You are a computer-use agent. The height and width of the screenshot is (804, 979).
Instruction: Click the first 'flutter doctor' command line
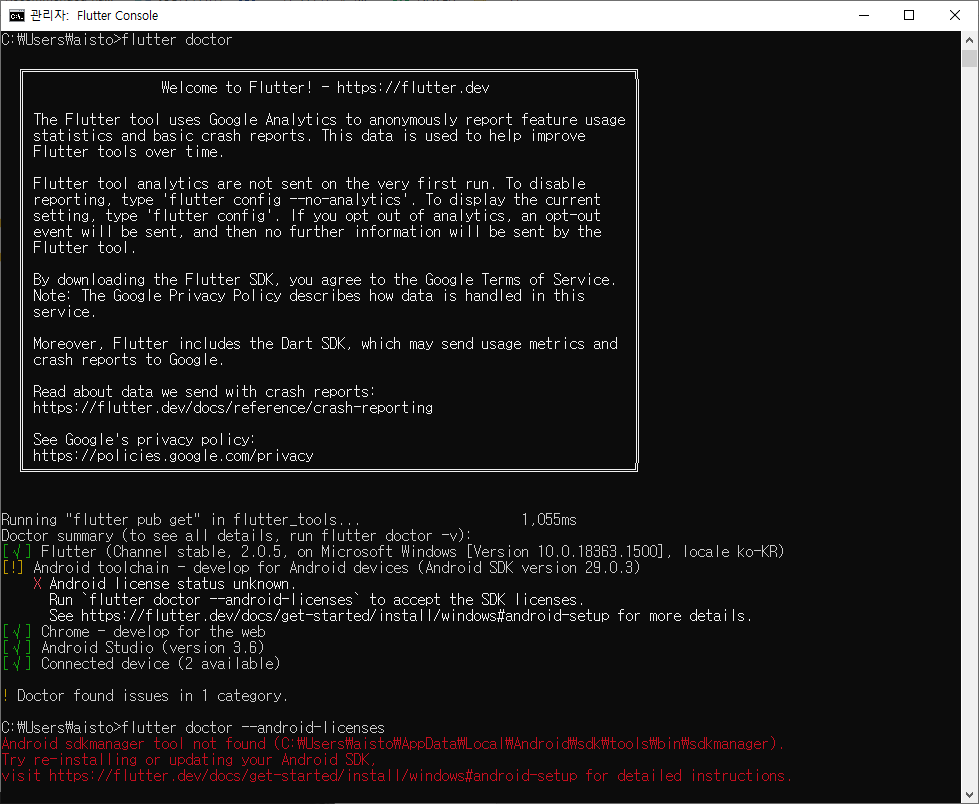coord(117,40)
